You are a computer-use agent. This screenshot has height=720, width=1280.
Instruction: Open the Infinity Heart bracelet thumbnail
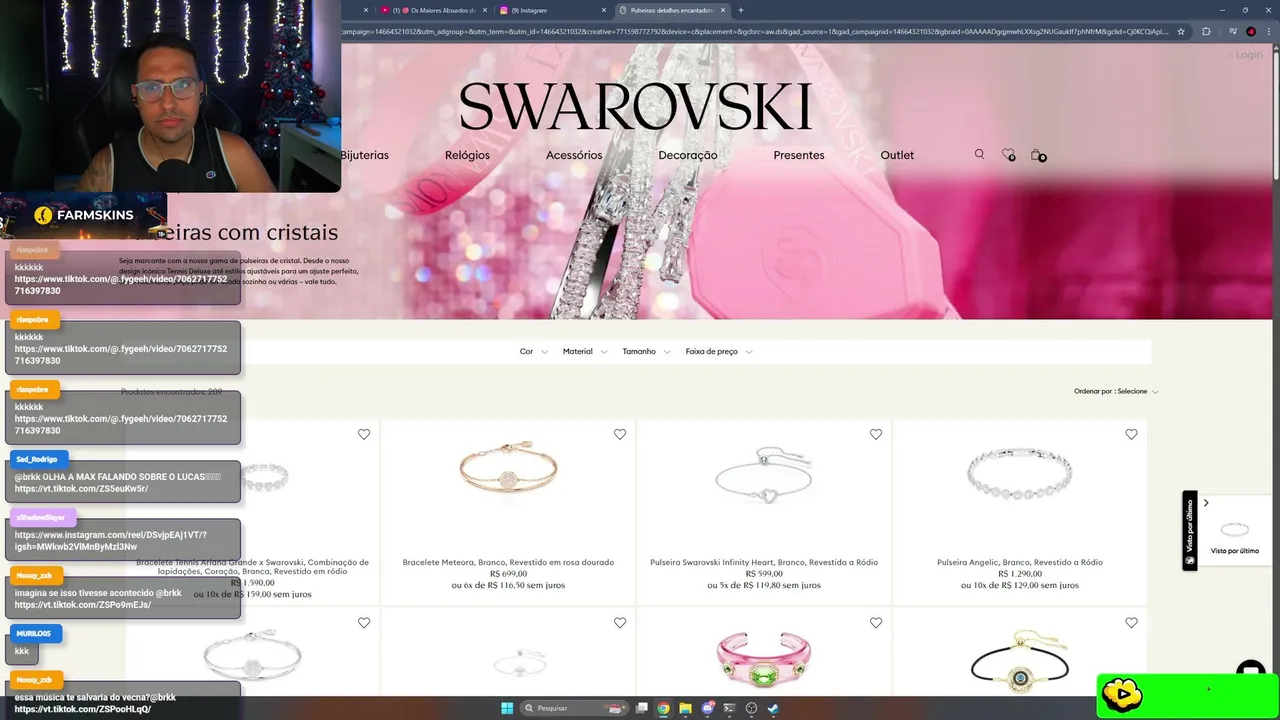764,474
